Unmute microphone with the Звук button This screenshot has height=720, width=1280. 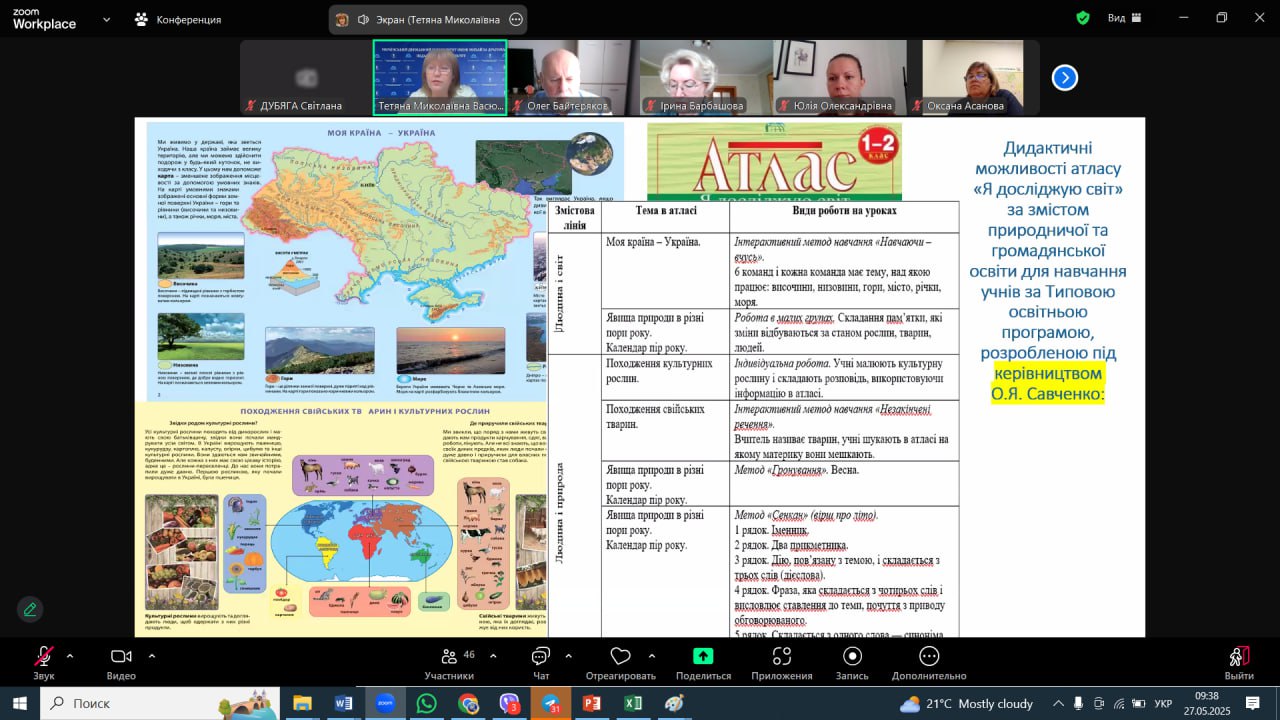[x=44, y=657]
